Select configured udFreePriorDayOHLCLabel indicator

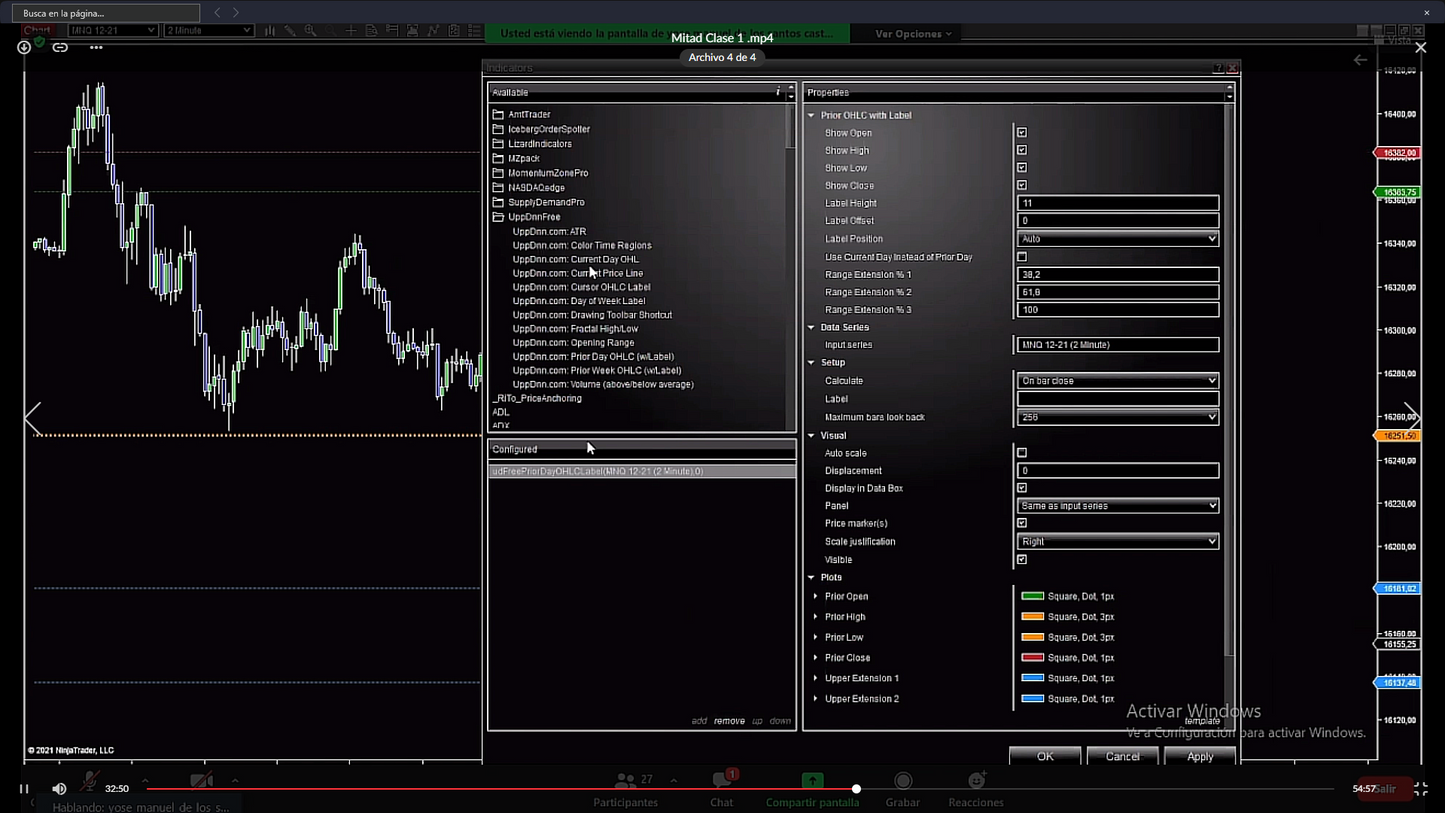(x=642, y=471)
